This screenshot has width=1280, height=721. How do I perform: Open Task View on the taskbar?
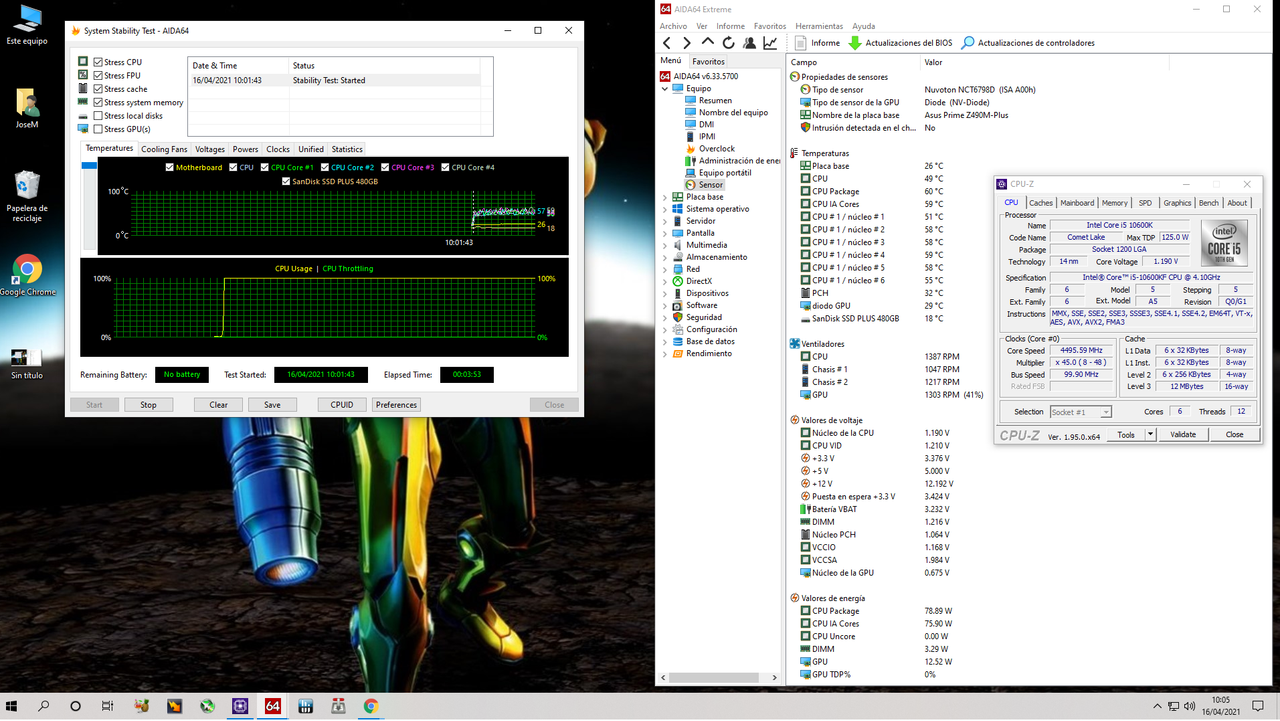point(108,706)
